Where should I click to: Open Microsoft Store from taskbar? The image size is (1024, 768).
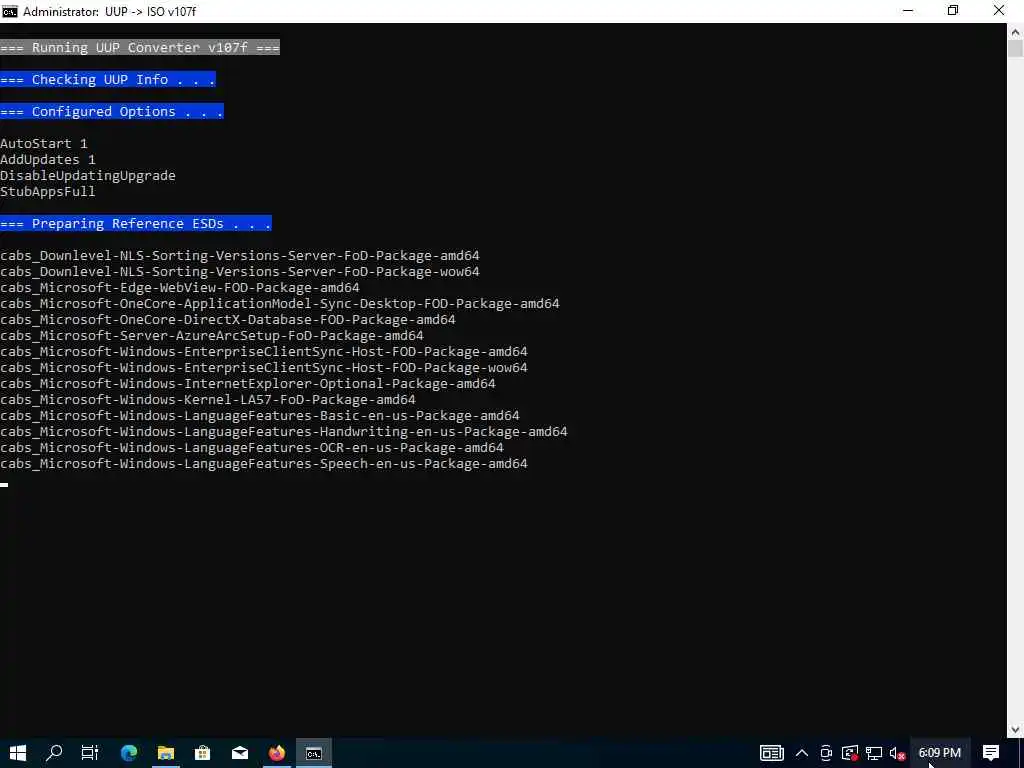(x=202, y=753)
